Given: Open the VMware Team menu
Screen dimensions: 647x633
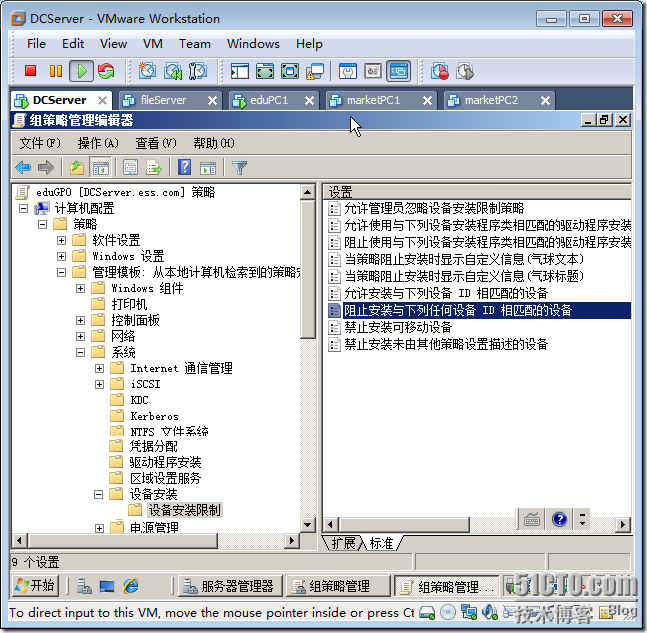Looking at the screenshot, I should pyautogui.click(x=195, y=44).
